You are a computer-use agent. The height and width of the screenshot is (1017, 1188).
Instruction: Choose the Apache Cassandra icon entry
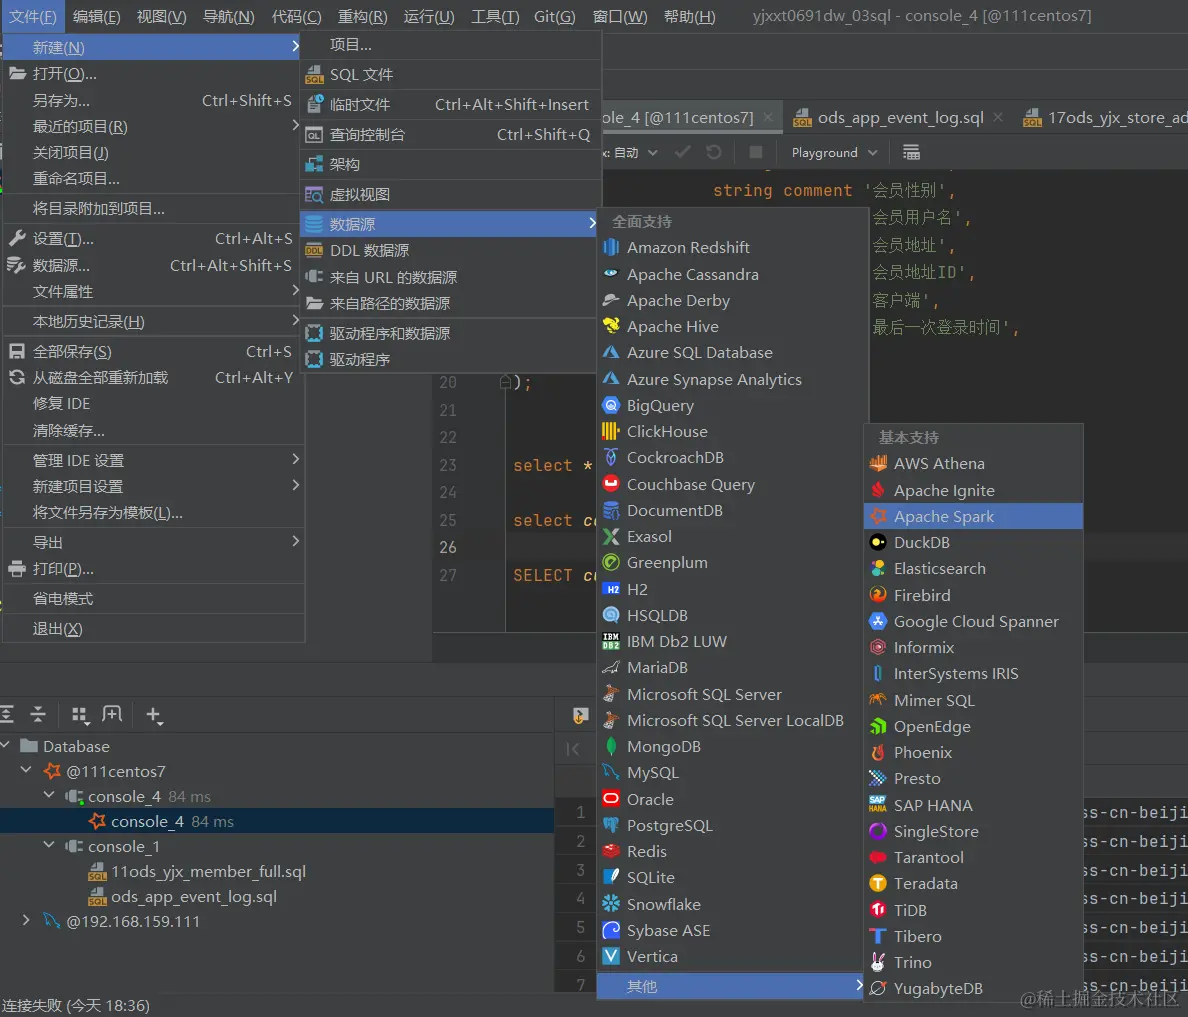pos(611,274)
